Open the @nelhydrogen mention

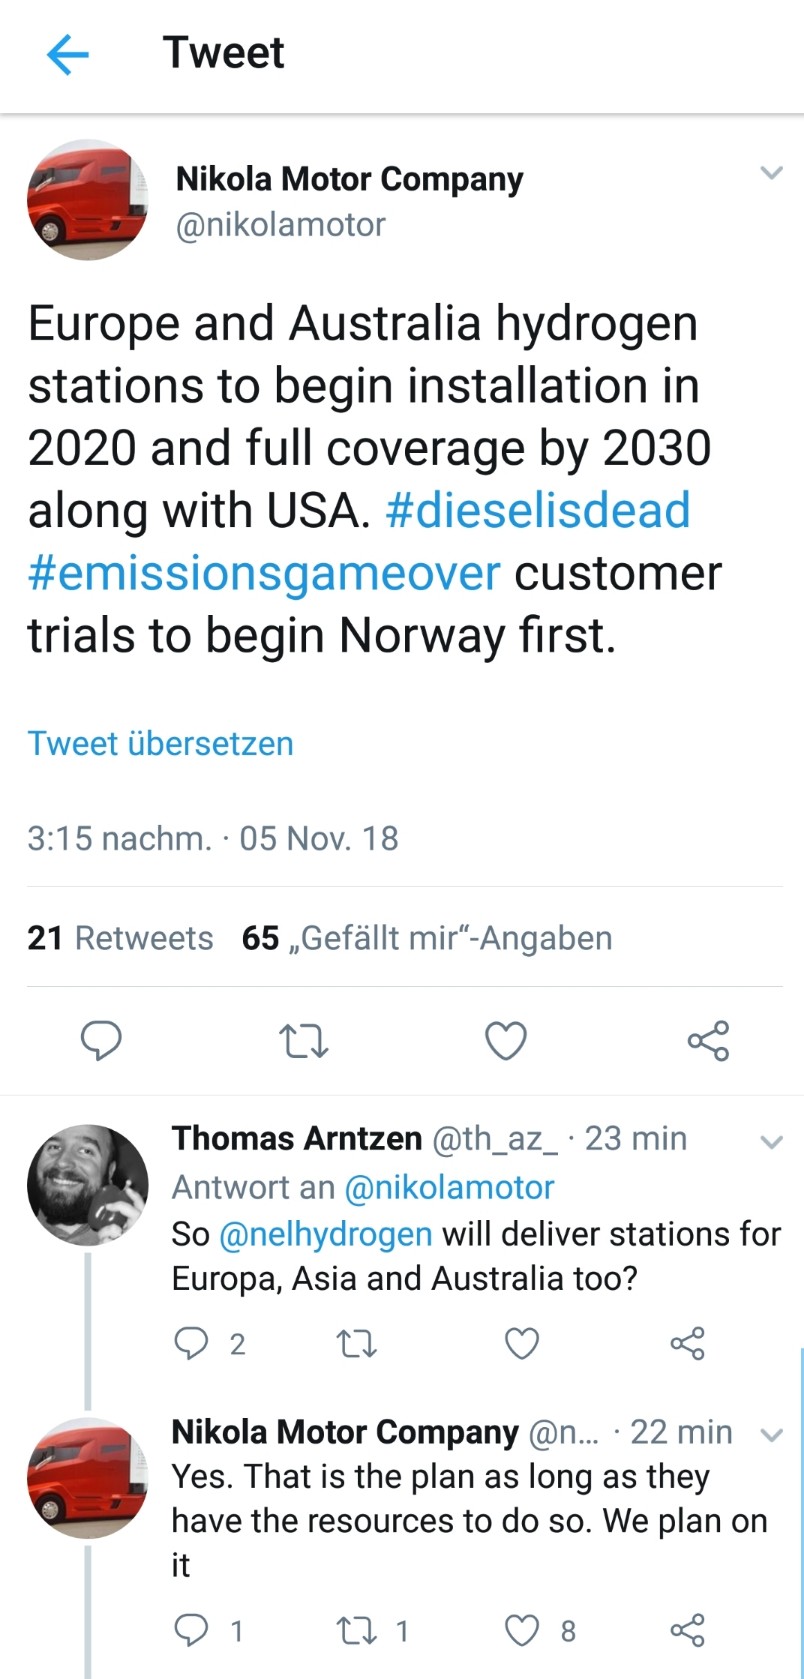pyautogui.click(x=325, y=1234)
